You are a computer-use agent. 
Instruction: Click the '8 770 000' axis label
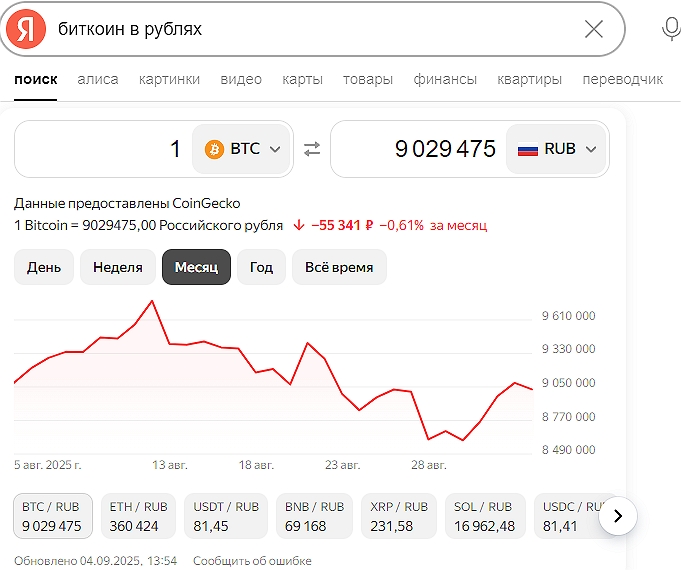[568, 417]
